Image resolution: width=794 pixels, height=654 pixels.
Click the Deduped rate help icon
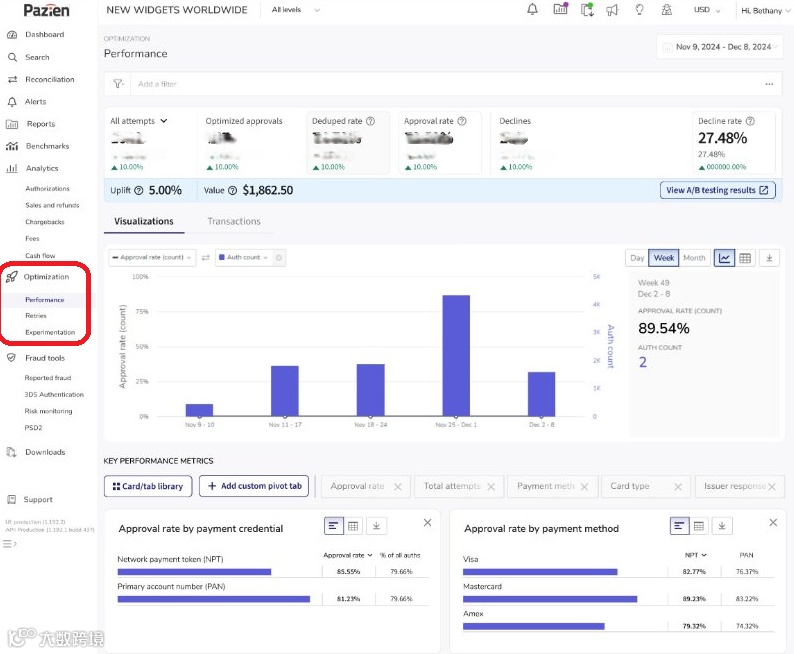tap(370, 121)
